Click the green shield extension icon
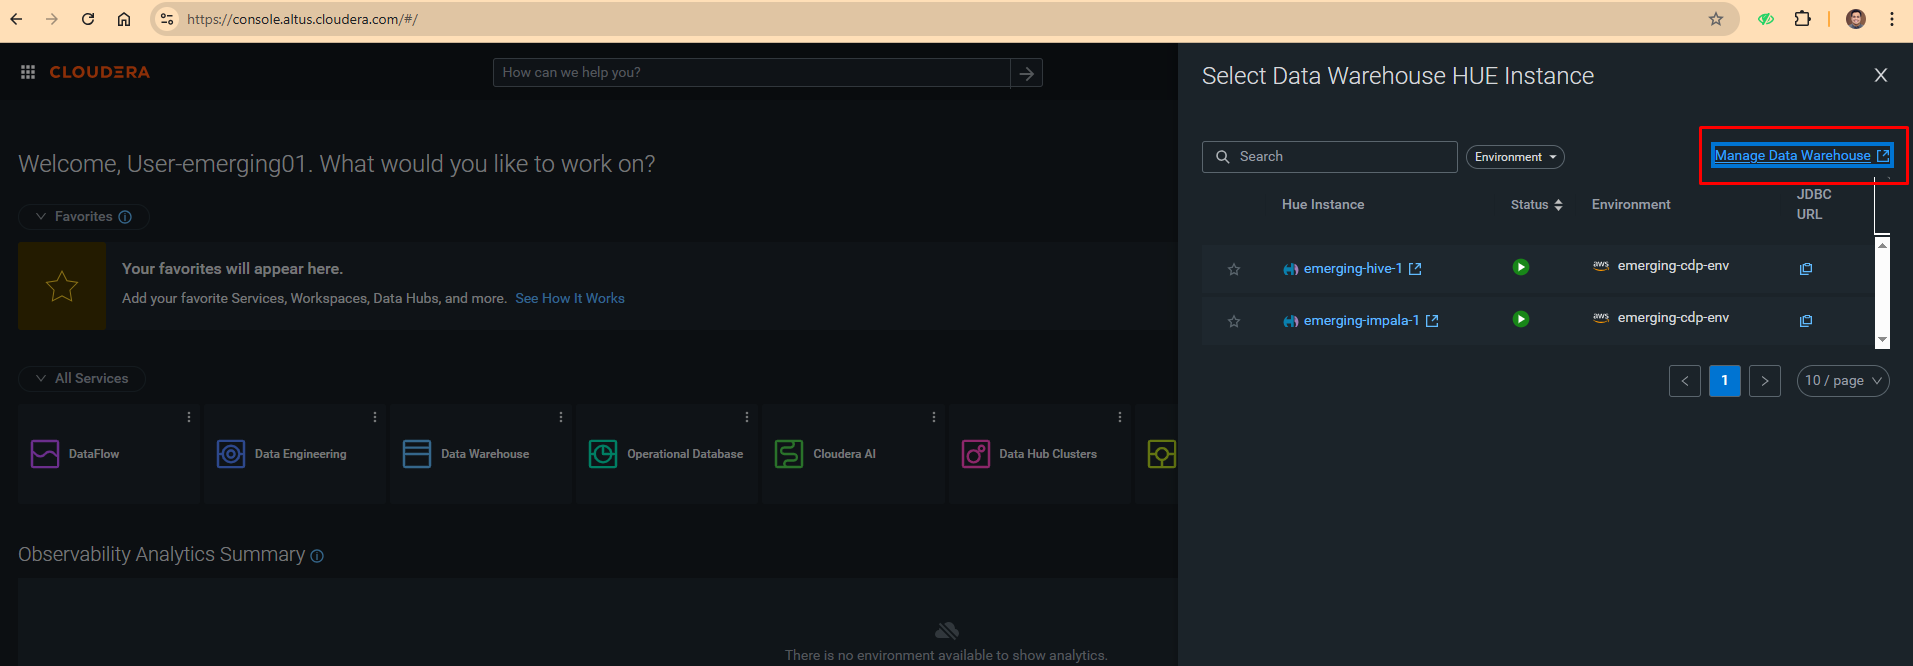Image resolution: width=1913 pixels, height=666 pixels. [x=1766, y=19]
